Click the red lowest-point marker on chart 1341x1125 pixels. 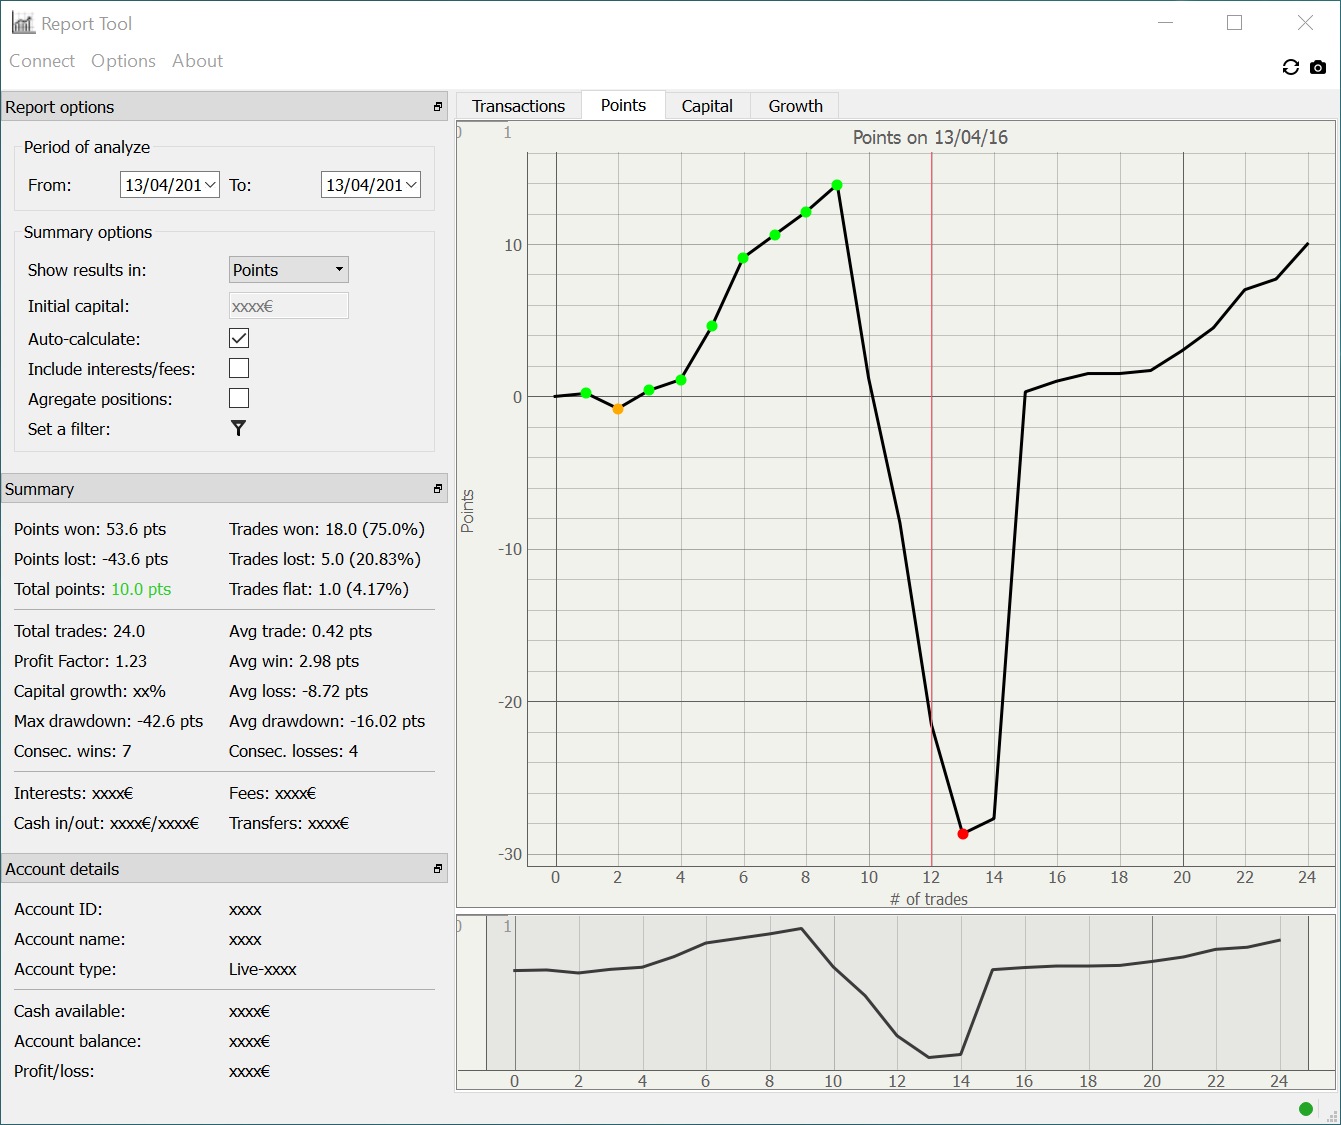click(x=962, y=834)
